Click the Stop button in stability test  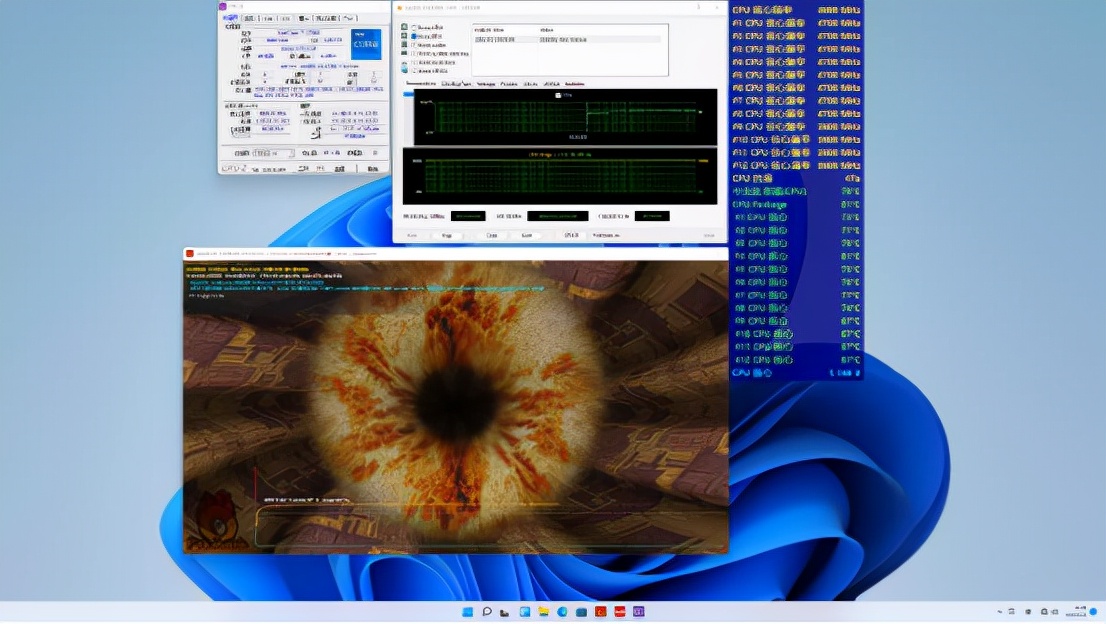[446, 235]
